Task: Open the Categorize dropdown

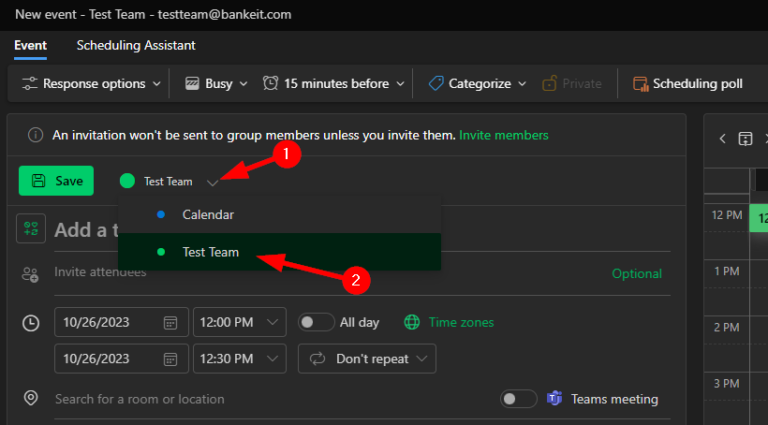Action: [478, 84]
